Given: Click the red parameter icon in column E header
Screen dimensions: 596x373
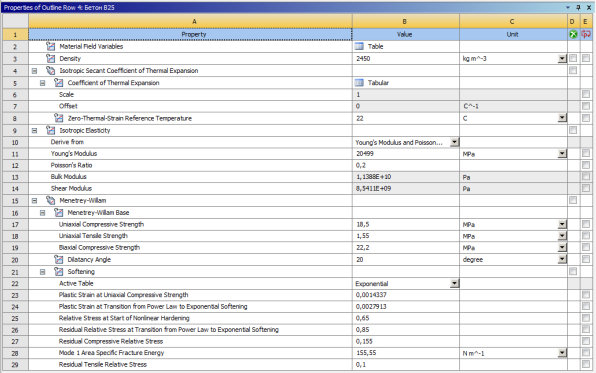Looking at the screenshot, I should coord(586,35).
